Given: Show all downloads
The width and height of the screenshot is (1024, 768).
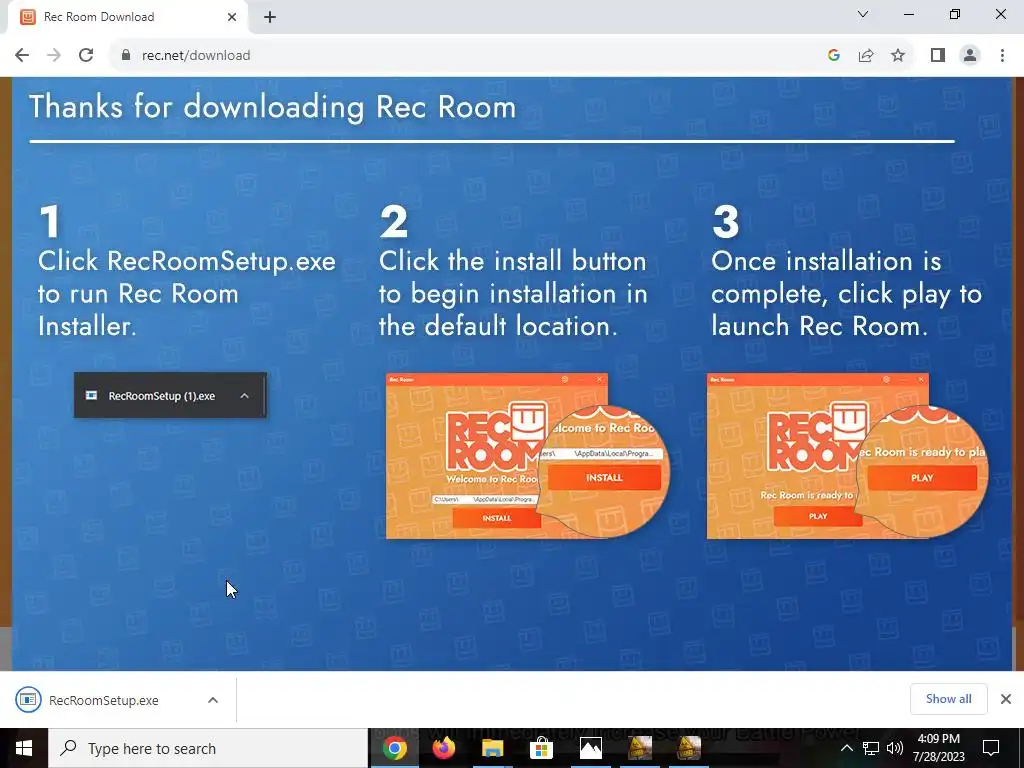Looking at the screenshot, I should pos(948,699).
